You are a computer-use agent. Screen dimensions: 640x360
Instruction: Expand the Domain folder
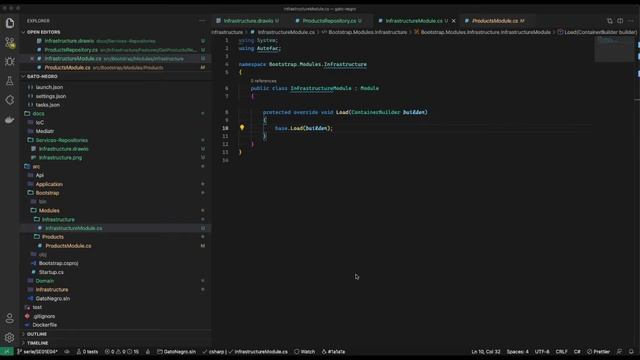(x=45, y=281)
